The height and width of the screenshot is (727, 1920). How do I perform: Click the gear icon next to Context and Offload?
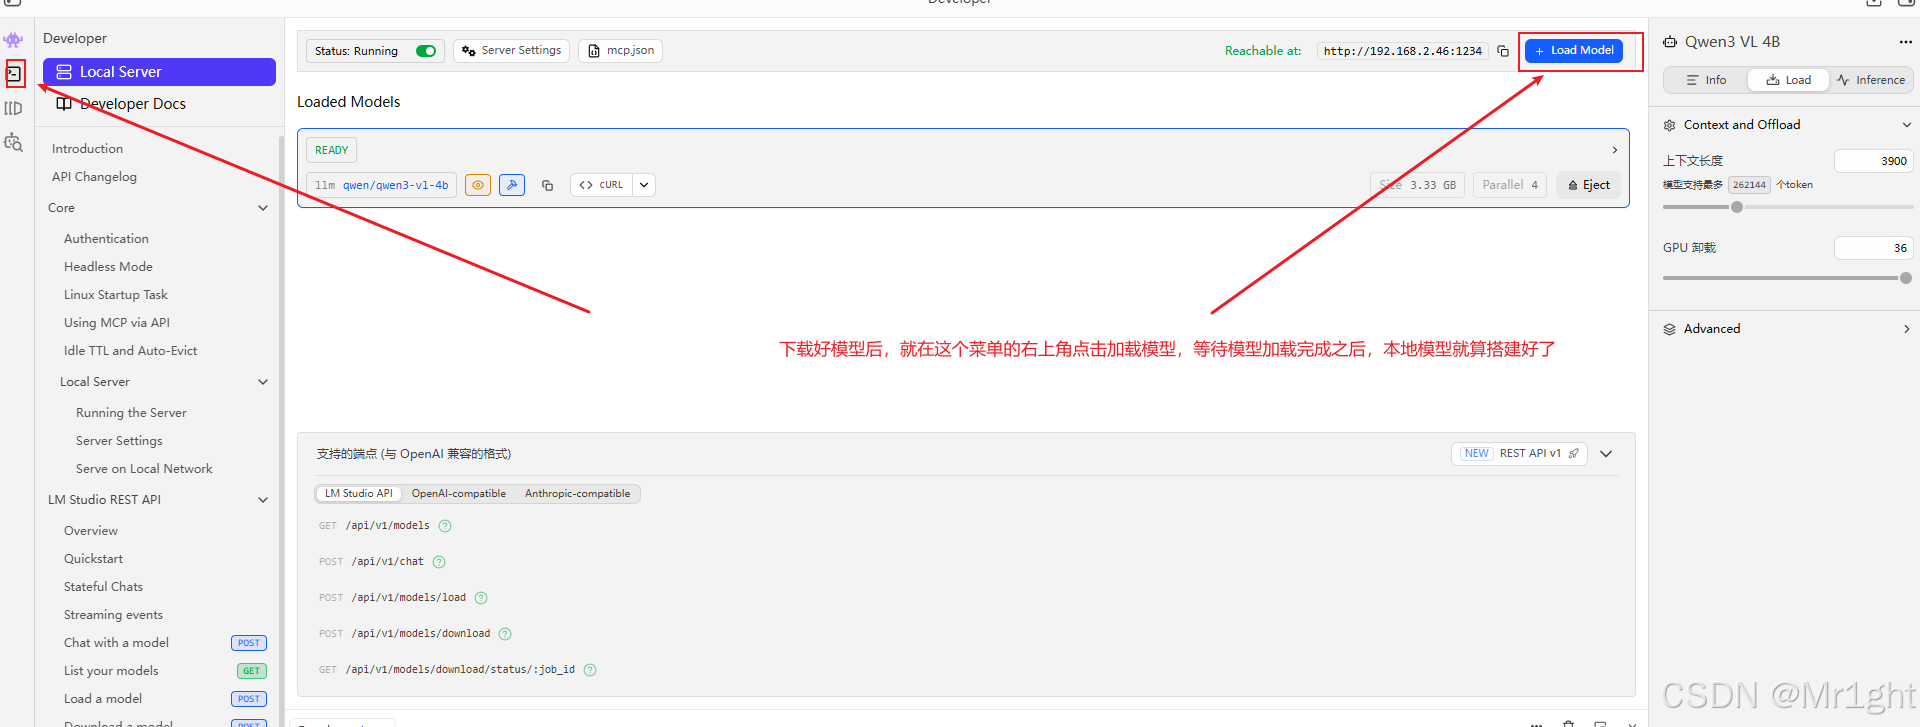(1669, 125)
